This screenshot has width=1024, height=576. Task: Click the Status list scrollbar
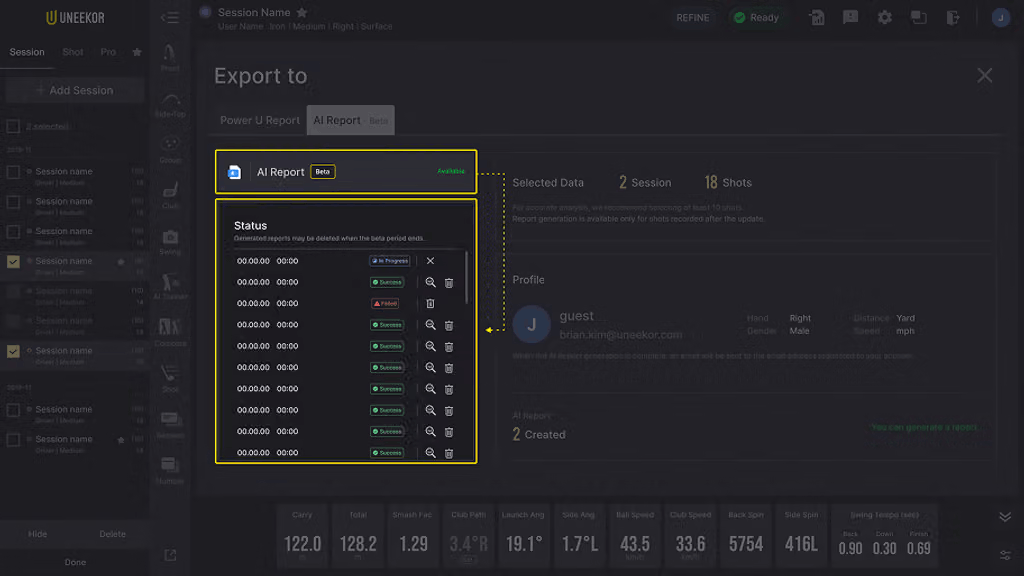point(466,278)
